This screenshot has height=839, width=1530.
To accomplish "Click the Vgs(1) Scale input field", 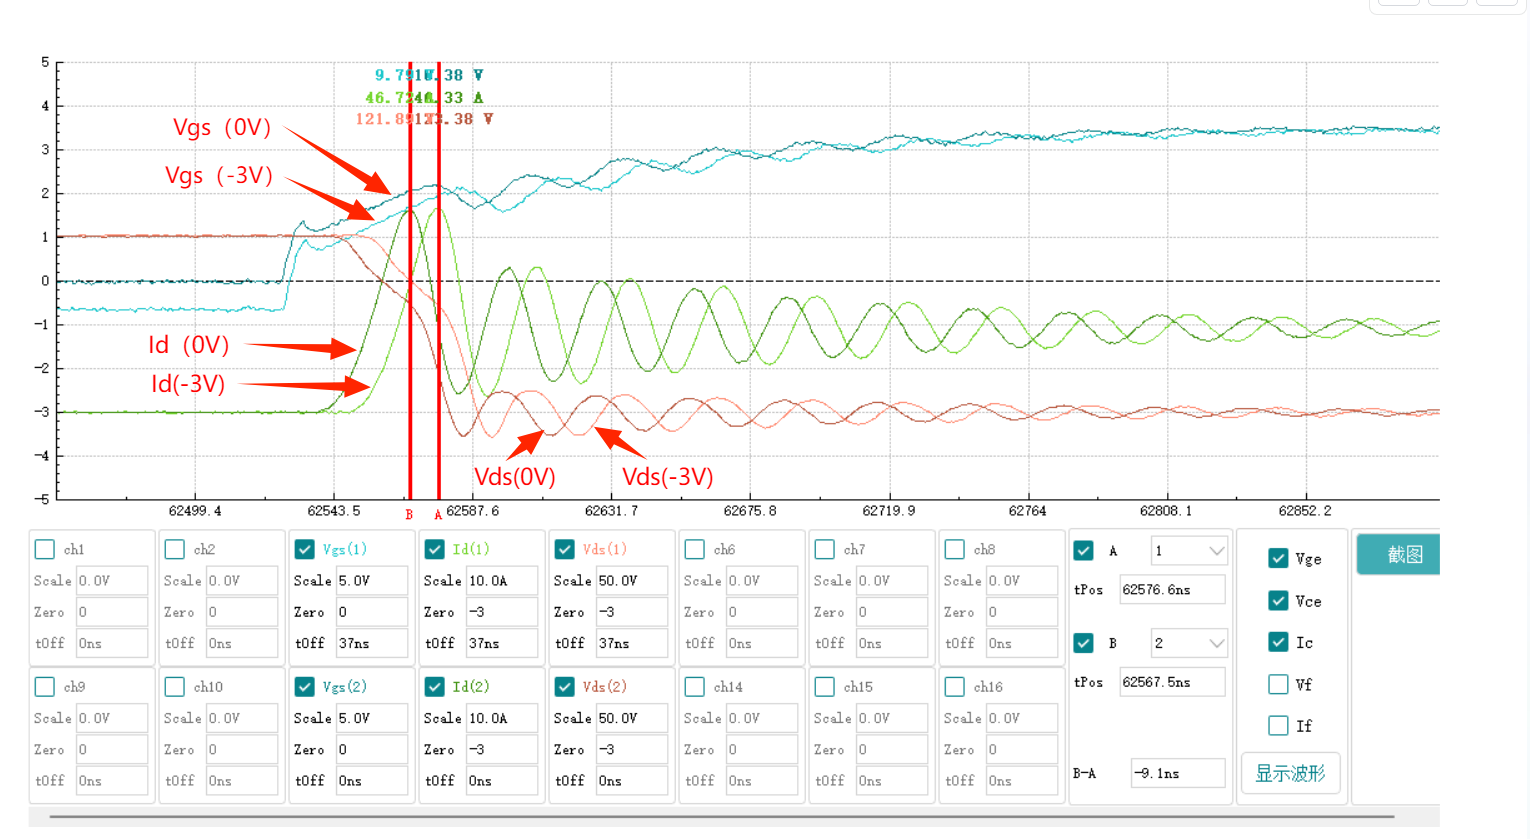I will coord(370,581).
